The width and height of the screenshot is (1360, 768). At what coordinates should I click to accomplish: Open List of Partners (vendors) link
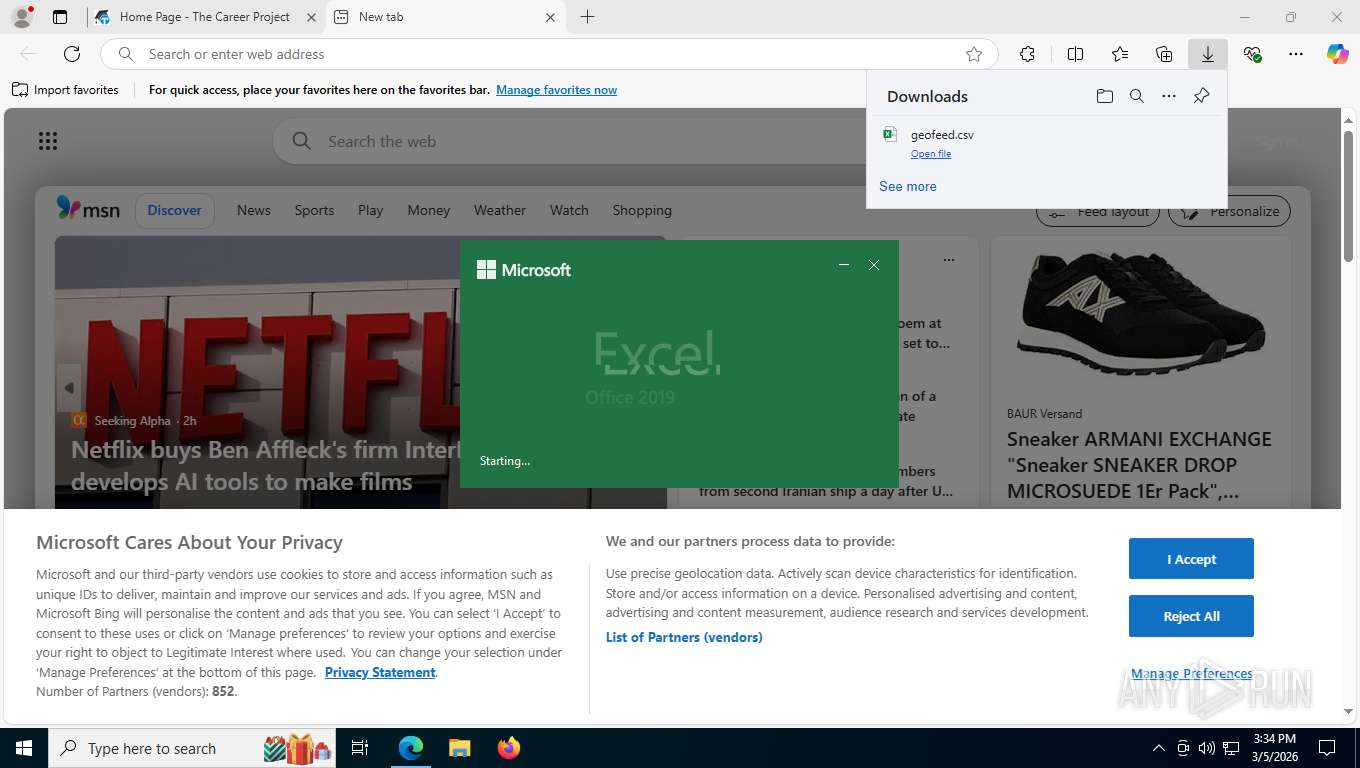tap(684, 637)
